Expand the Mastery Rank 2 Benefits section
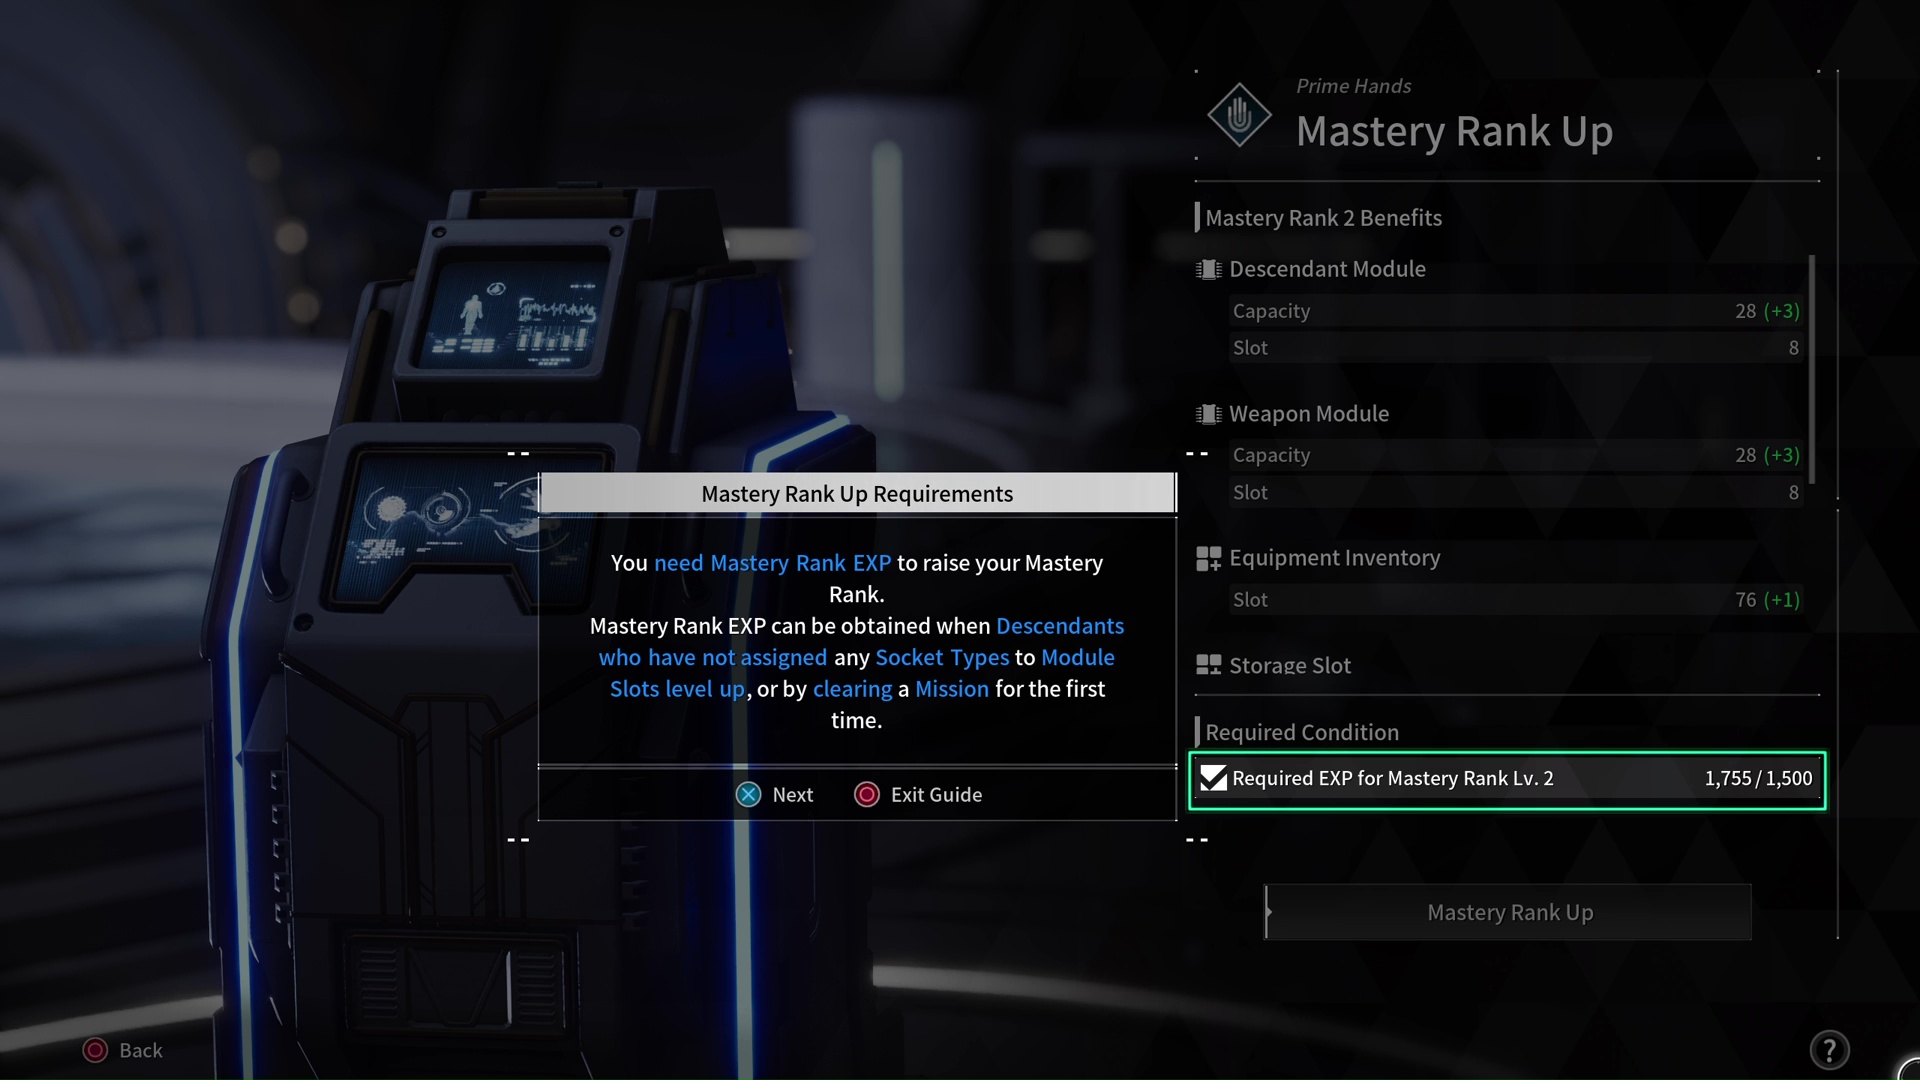The height and width of the screenshot is (1080, 1920). coord(1323,216)
